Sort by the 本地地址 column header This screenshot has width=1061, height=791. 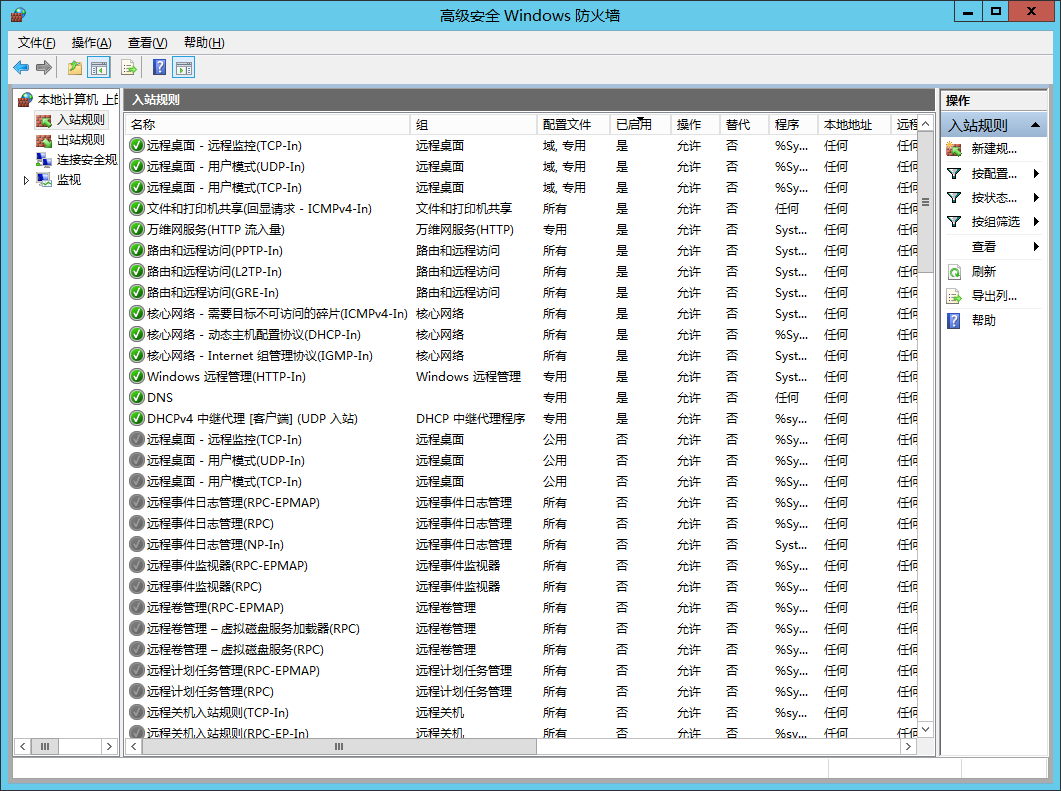[x=855, y=125]
